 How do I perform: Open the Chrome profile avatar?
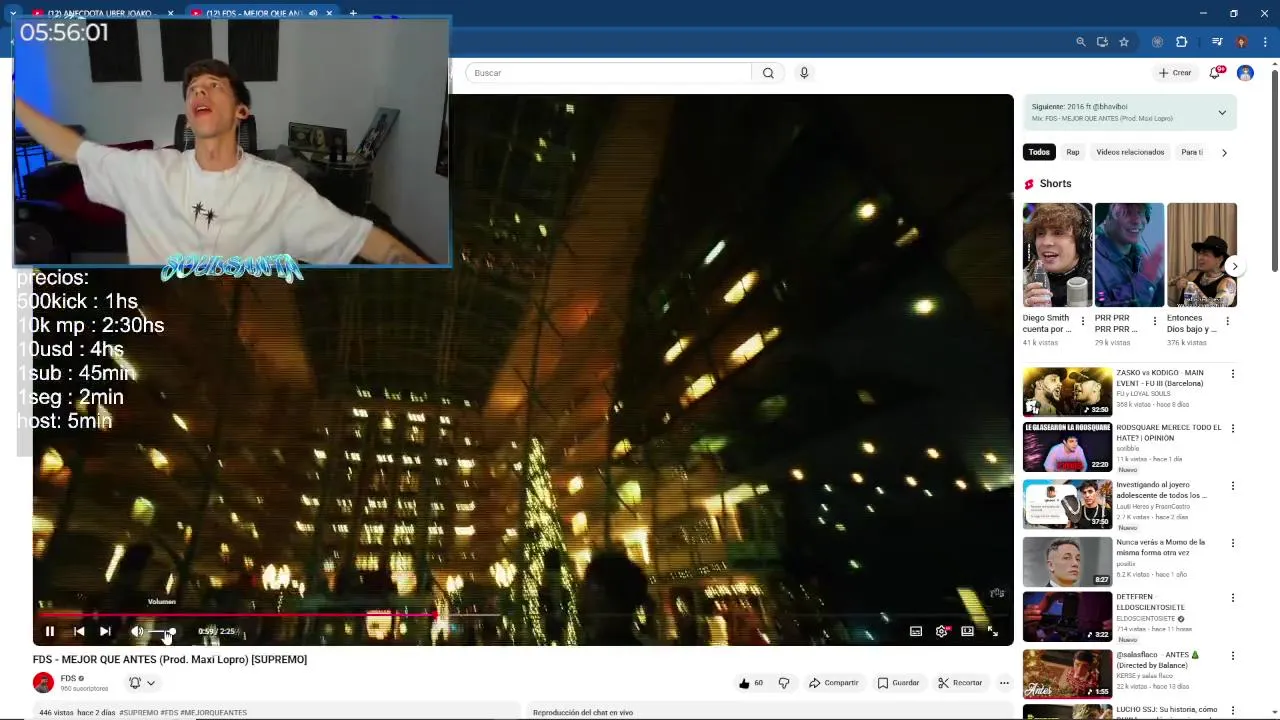1241,42
